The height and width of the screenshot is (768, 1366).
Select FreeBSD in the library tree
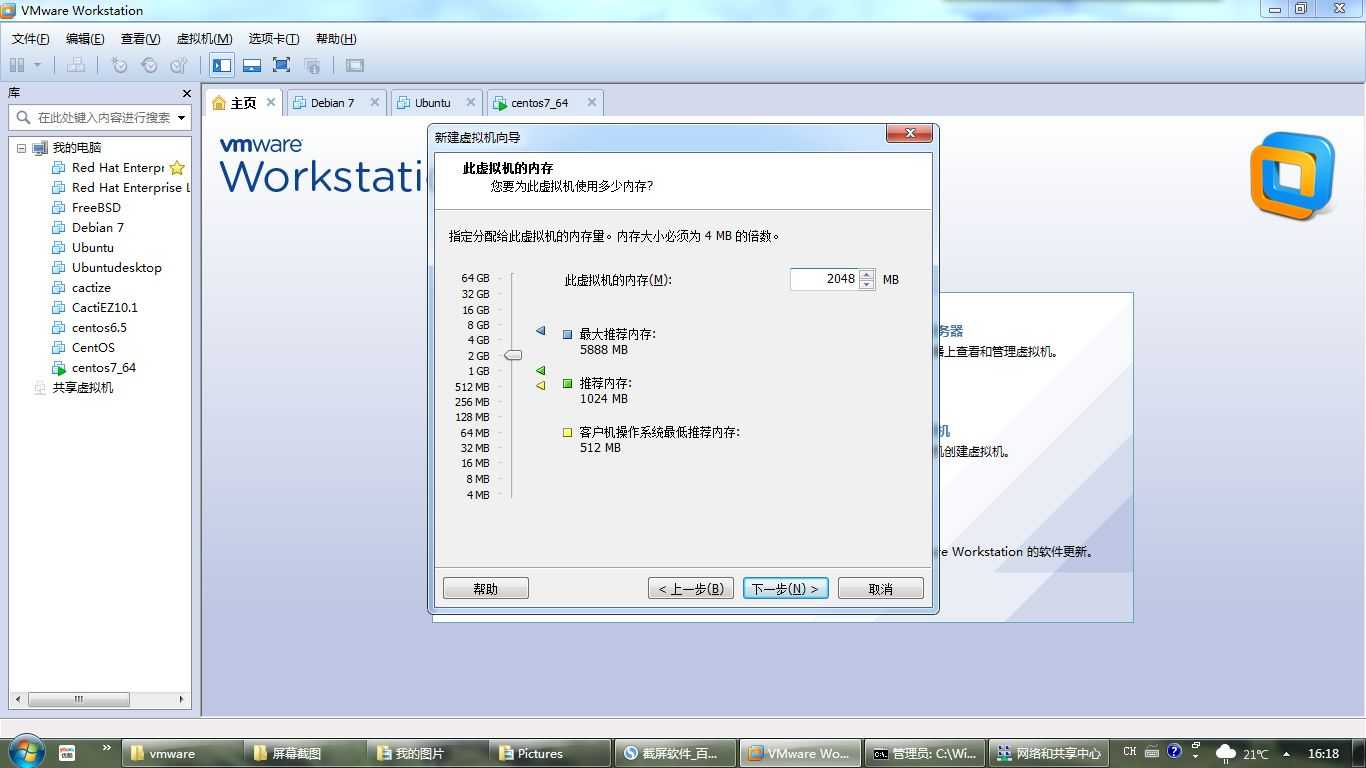(x=96, y=208)
